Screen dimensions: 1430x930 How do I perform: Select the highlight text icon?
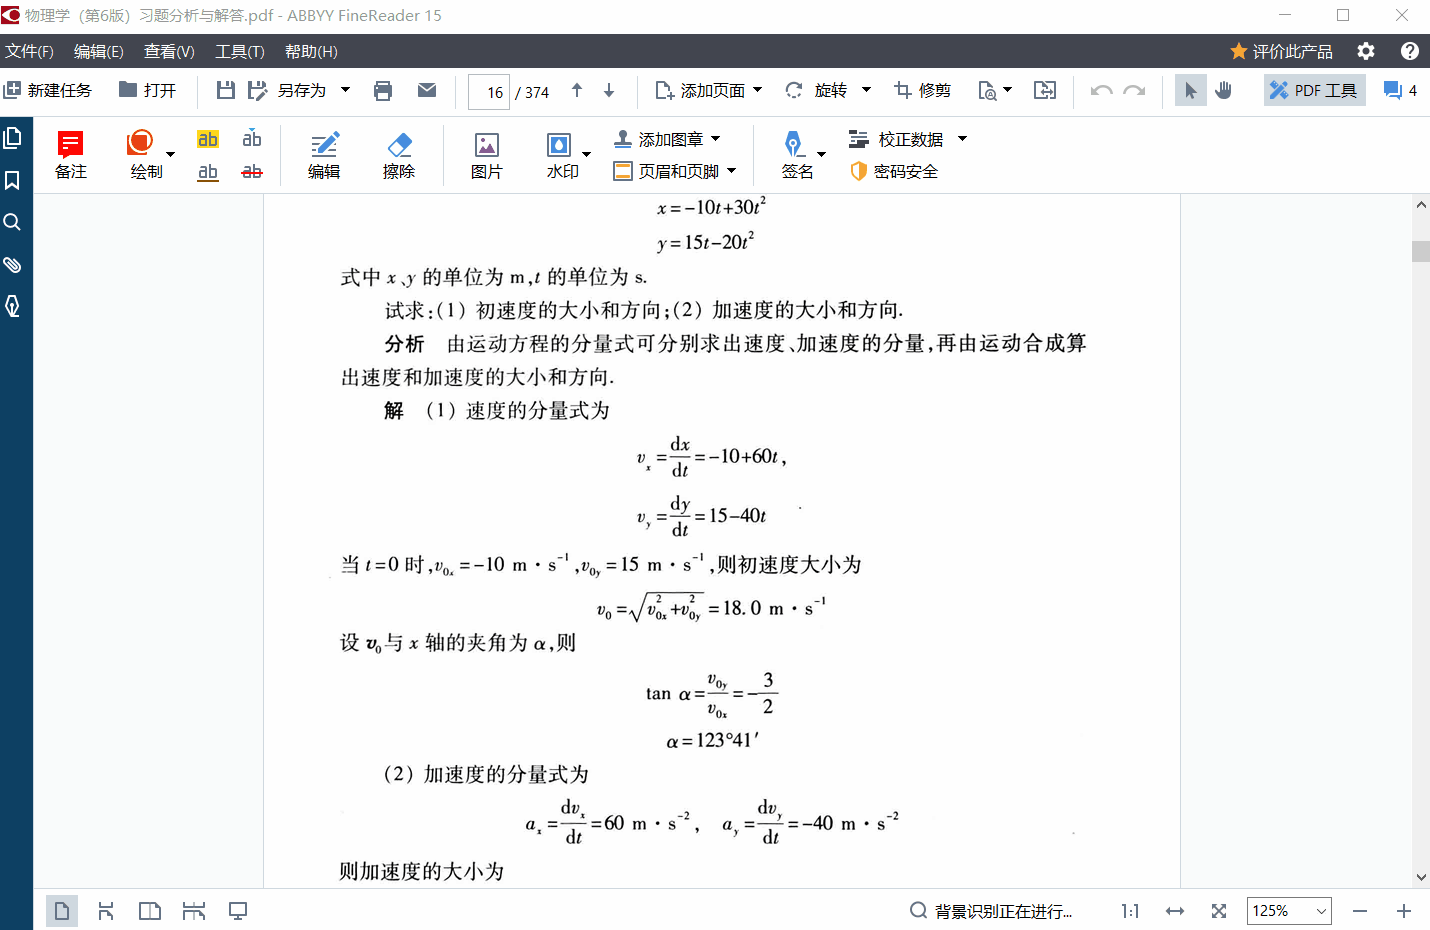click(x=208, y=139)
